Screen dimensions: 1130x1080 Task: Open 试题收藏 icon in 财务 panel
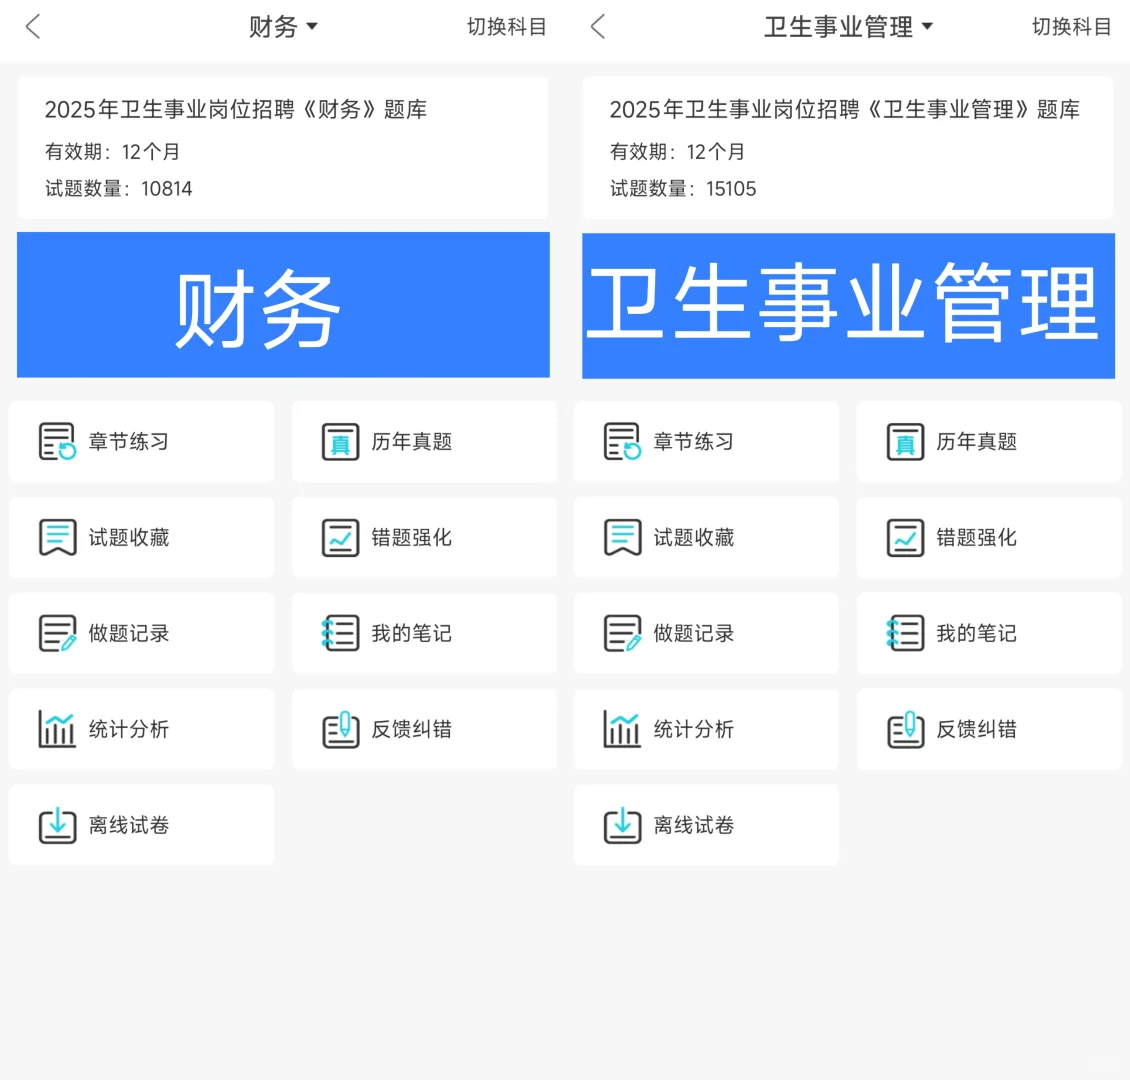click(x=57, y=537)
